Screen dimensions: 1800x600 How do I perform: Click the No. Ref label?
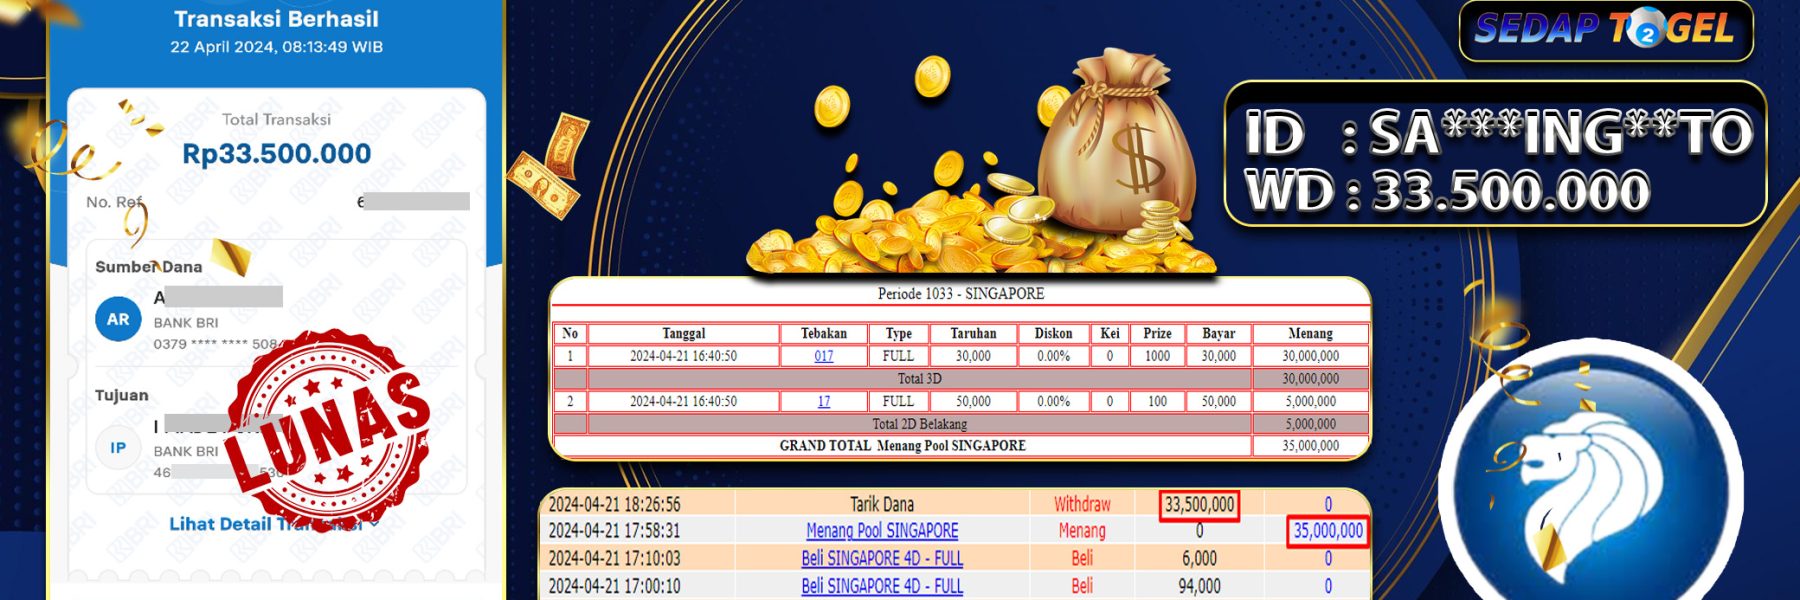tap(114, 202)
